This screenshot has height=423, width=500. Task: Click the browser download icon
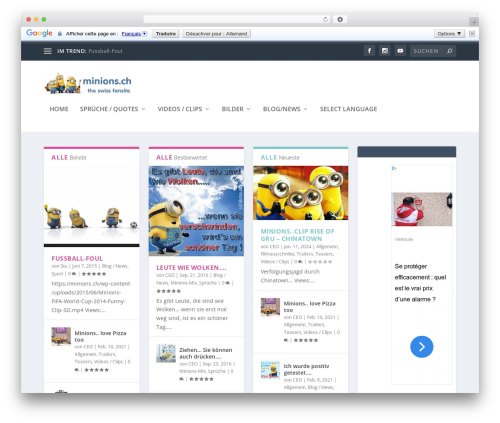[x=340, y=19]
